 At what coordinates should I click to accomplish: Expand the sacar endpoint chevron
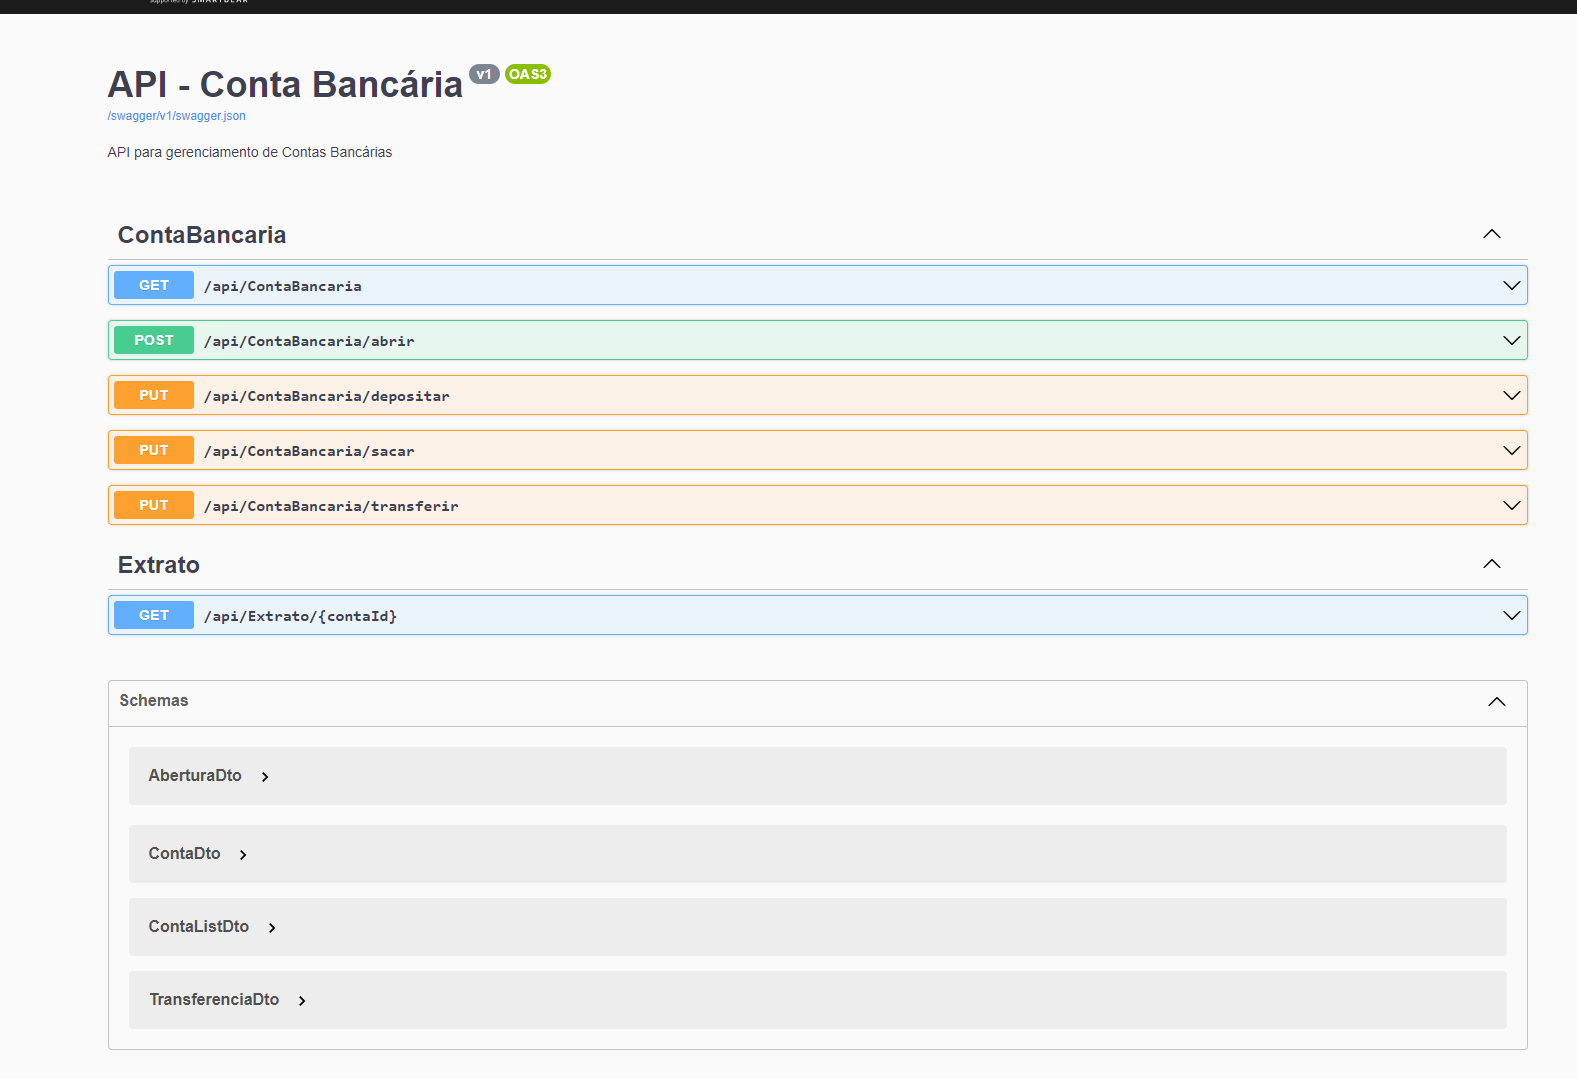(x=1512, y=450)
